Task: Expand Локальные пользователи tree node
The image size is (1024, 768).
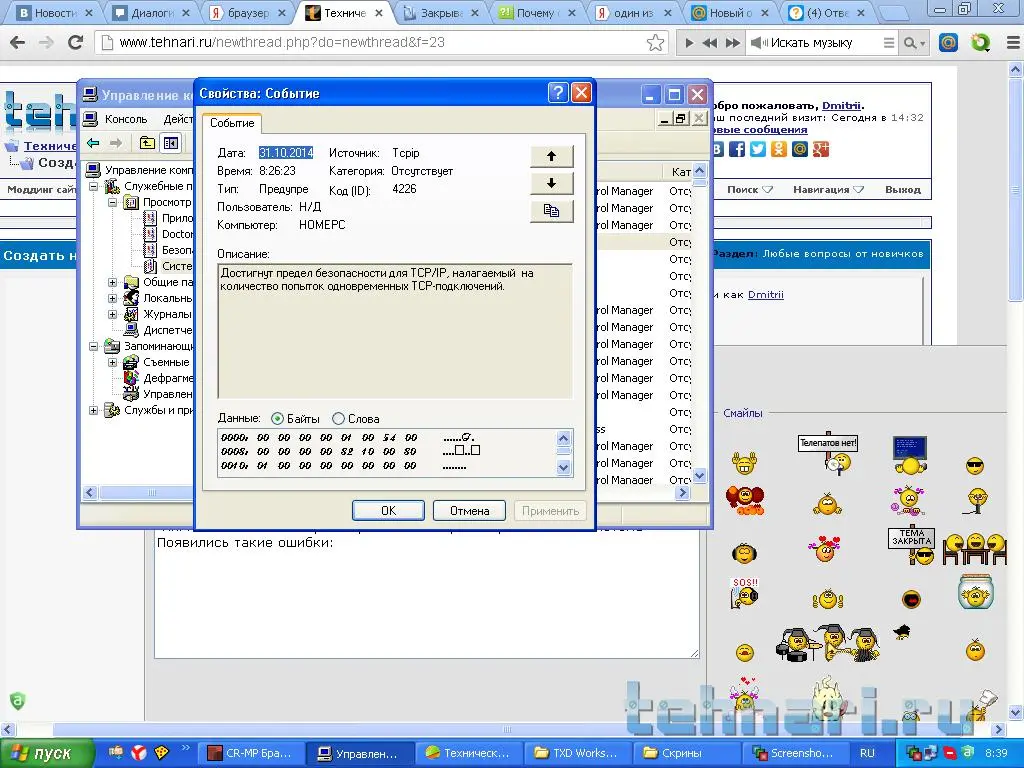Action: pos(112,298)
